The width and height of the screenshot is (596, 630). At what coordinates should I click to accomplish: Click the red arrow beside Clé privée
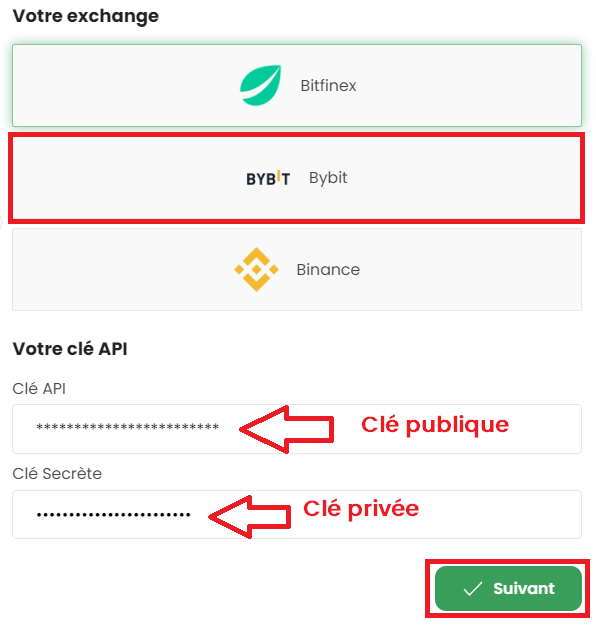(x=250, y=517)
